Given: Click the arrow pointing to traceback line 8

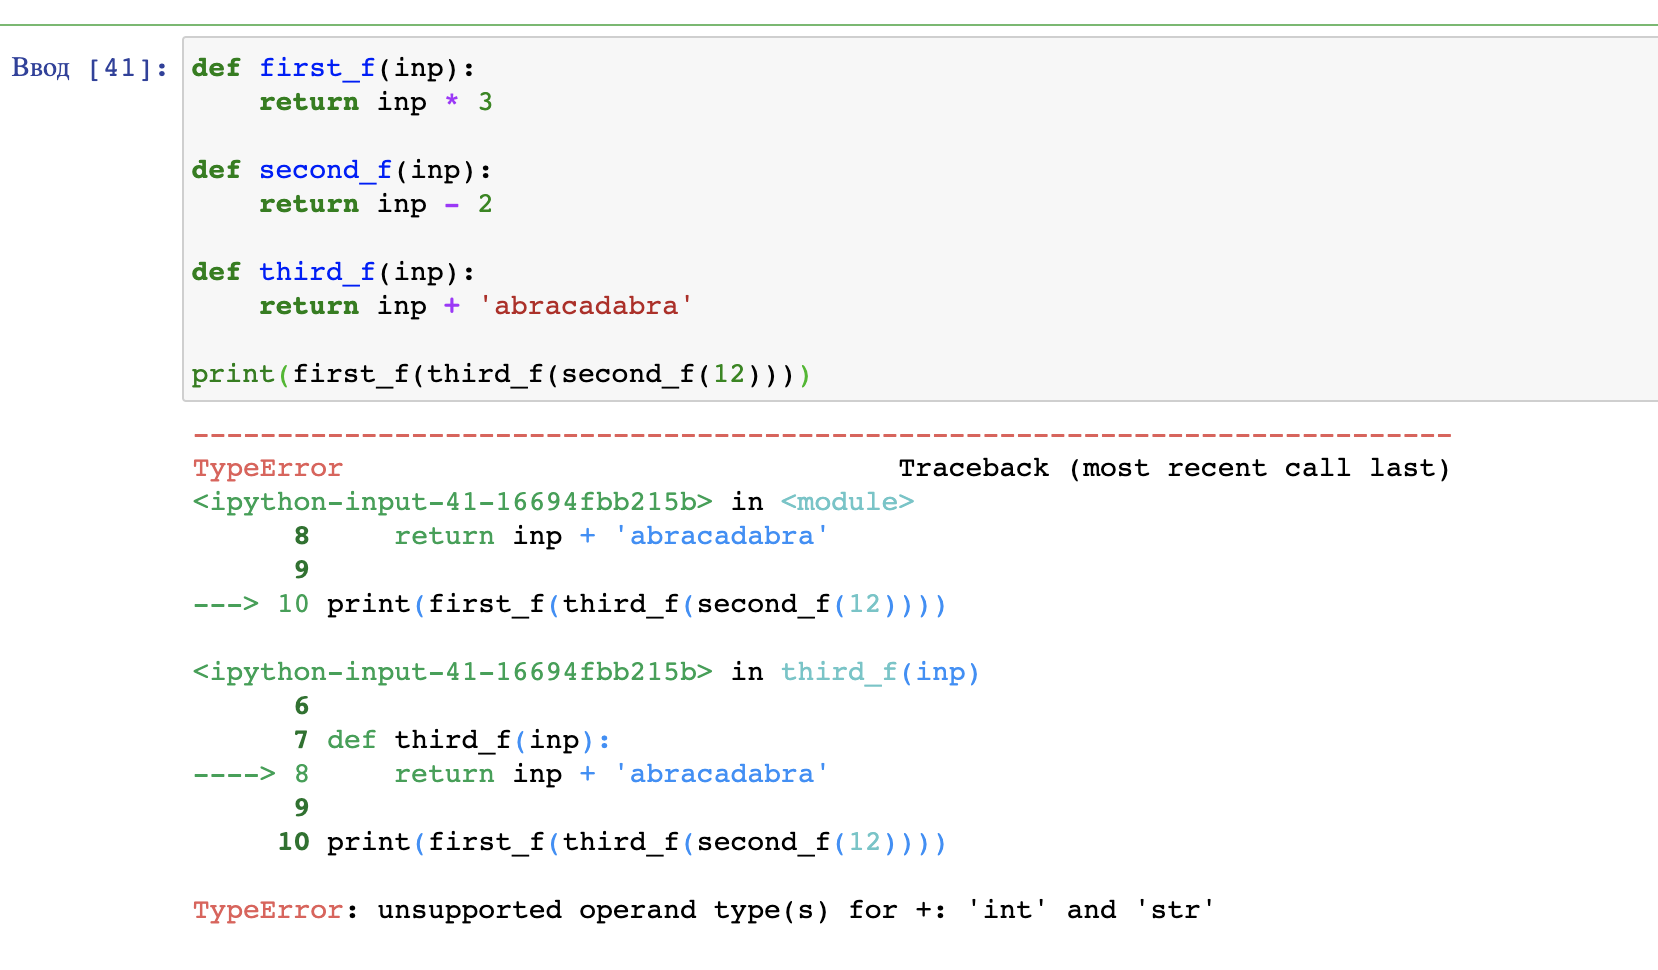Looking at the screenshot, I should pos(233,774).
